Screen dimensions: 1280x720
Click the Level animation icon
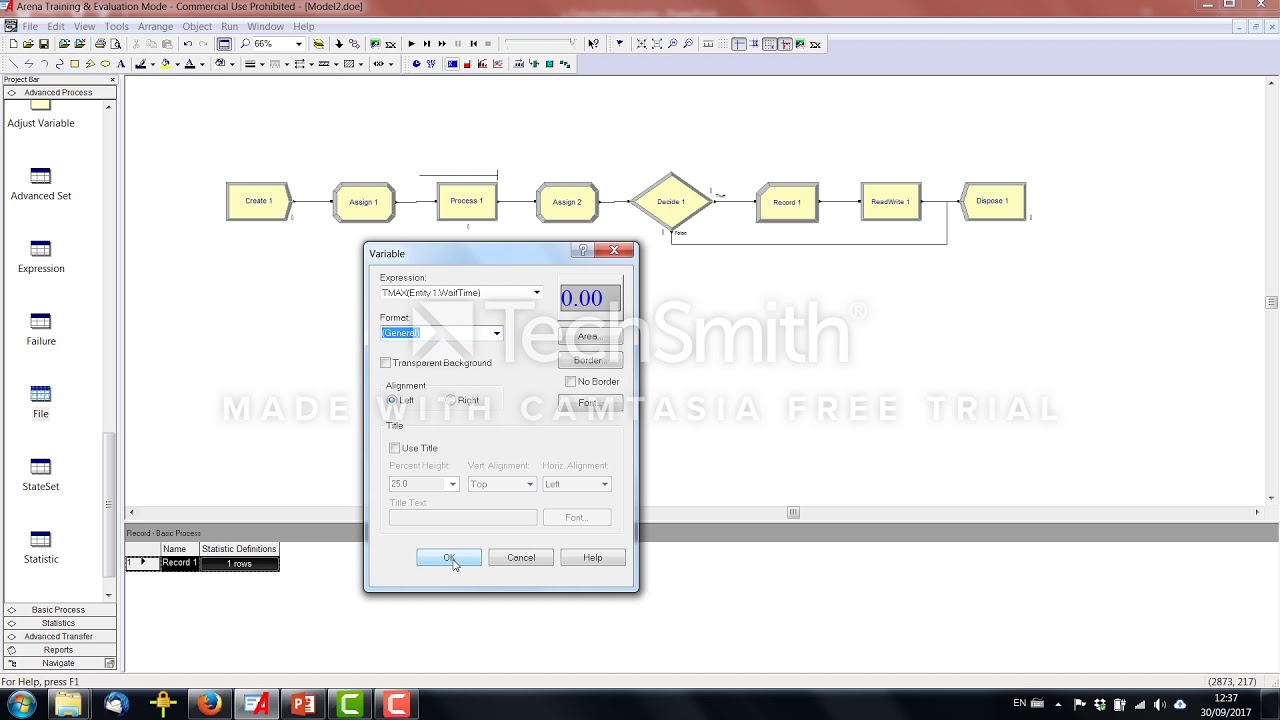pos(467,64)
